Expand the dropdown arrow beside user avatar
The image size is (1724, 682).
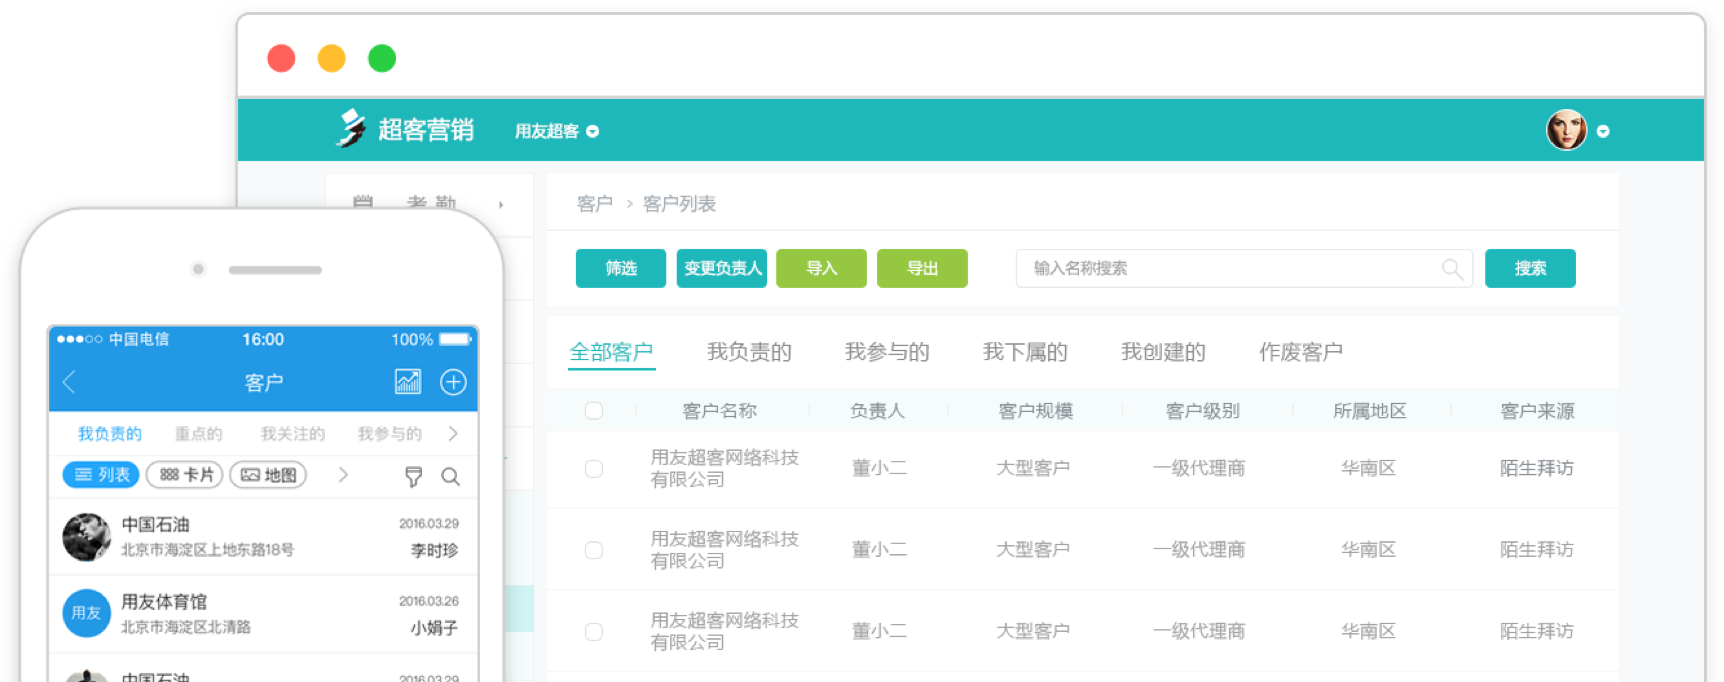click(x=1603, y=131)
